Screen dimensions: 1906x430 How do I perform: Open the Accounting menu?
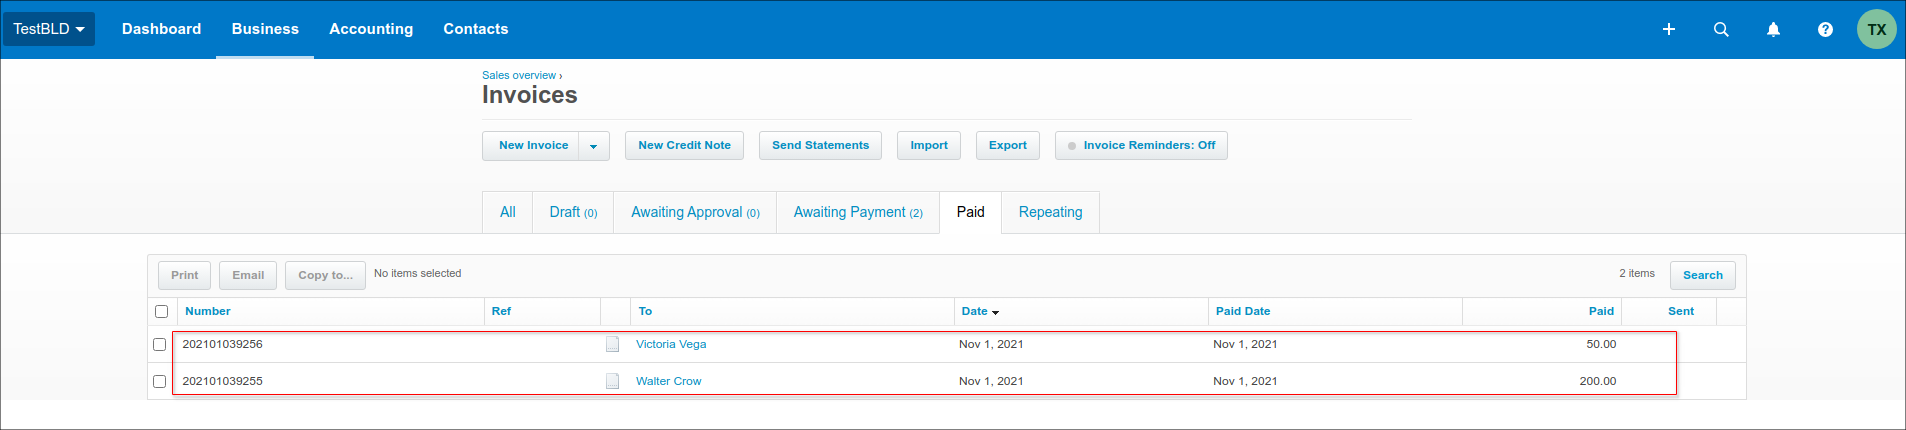point(371,29)
